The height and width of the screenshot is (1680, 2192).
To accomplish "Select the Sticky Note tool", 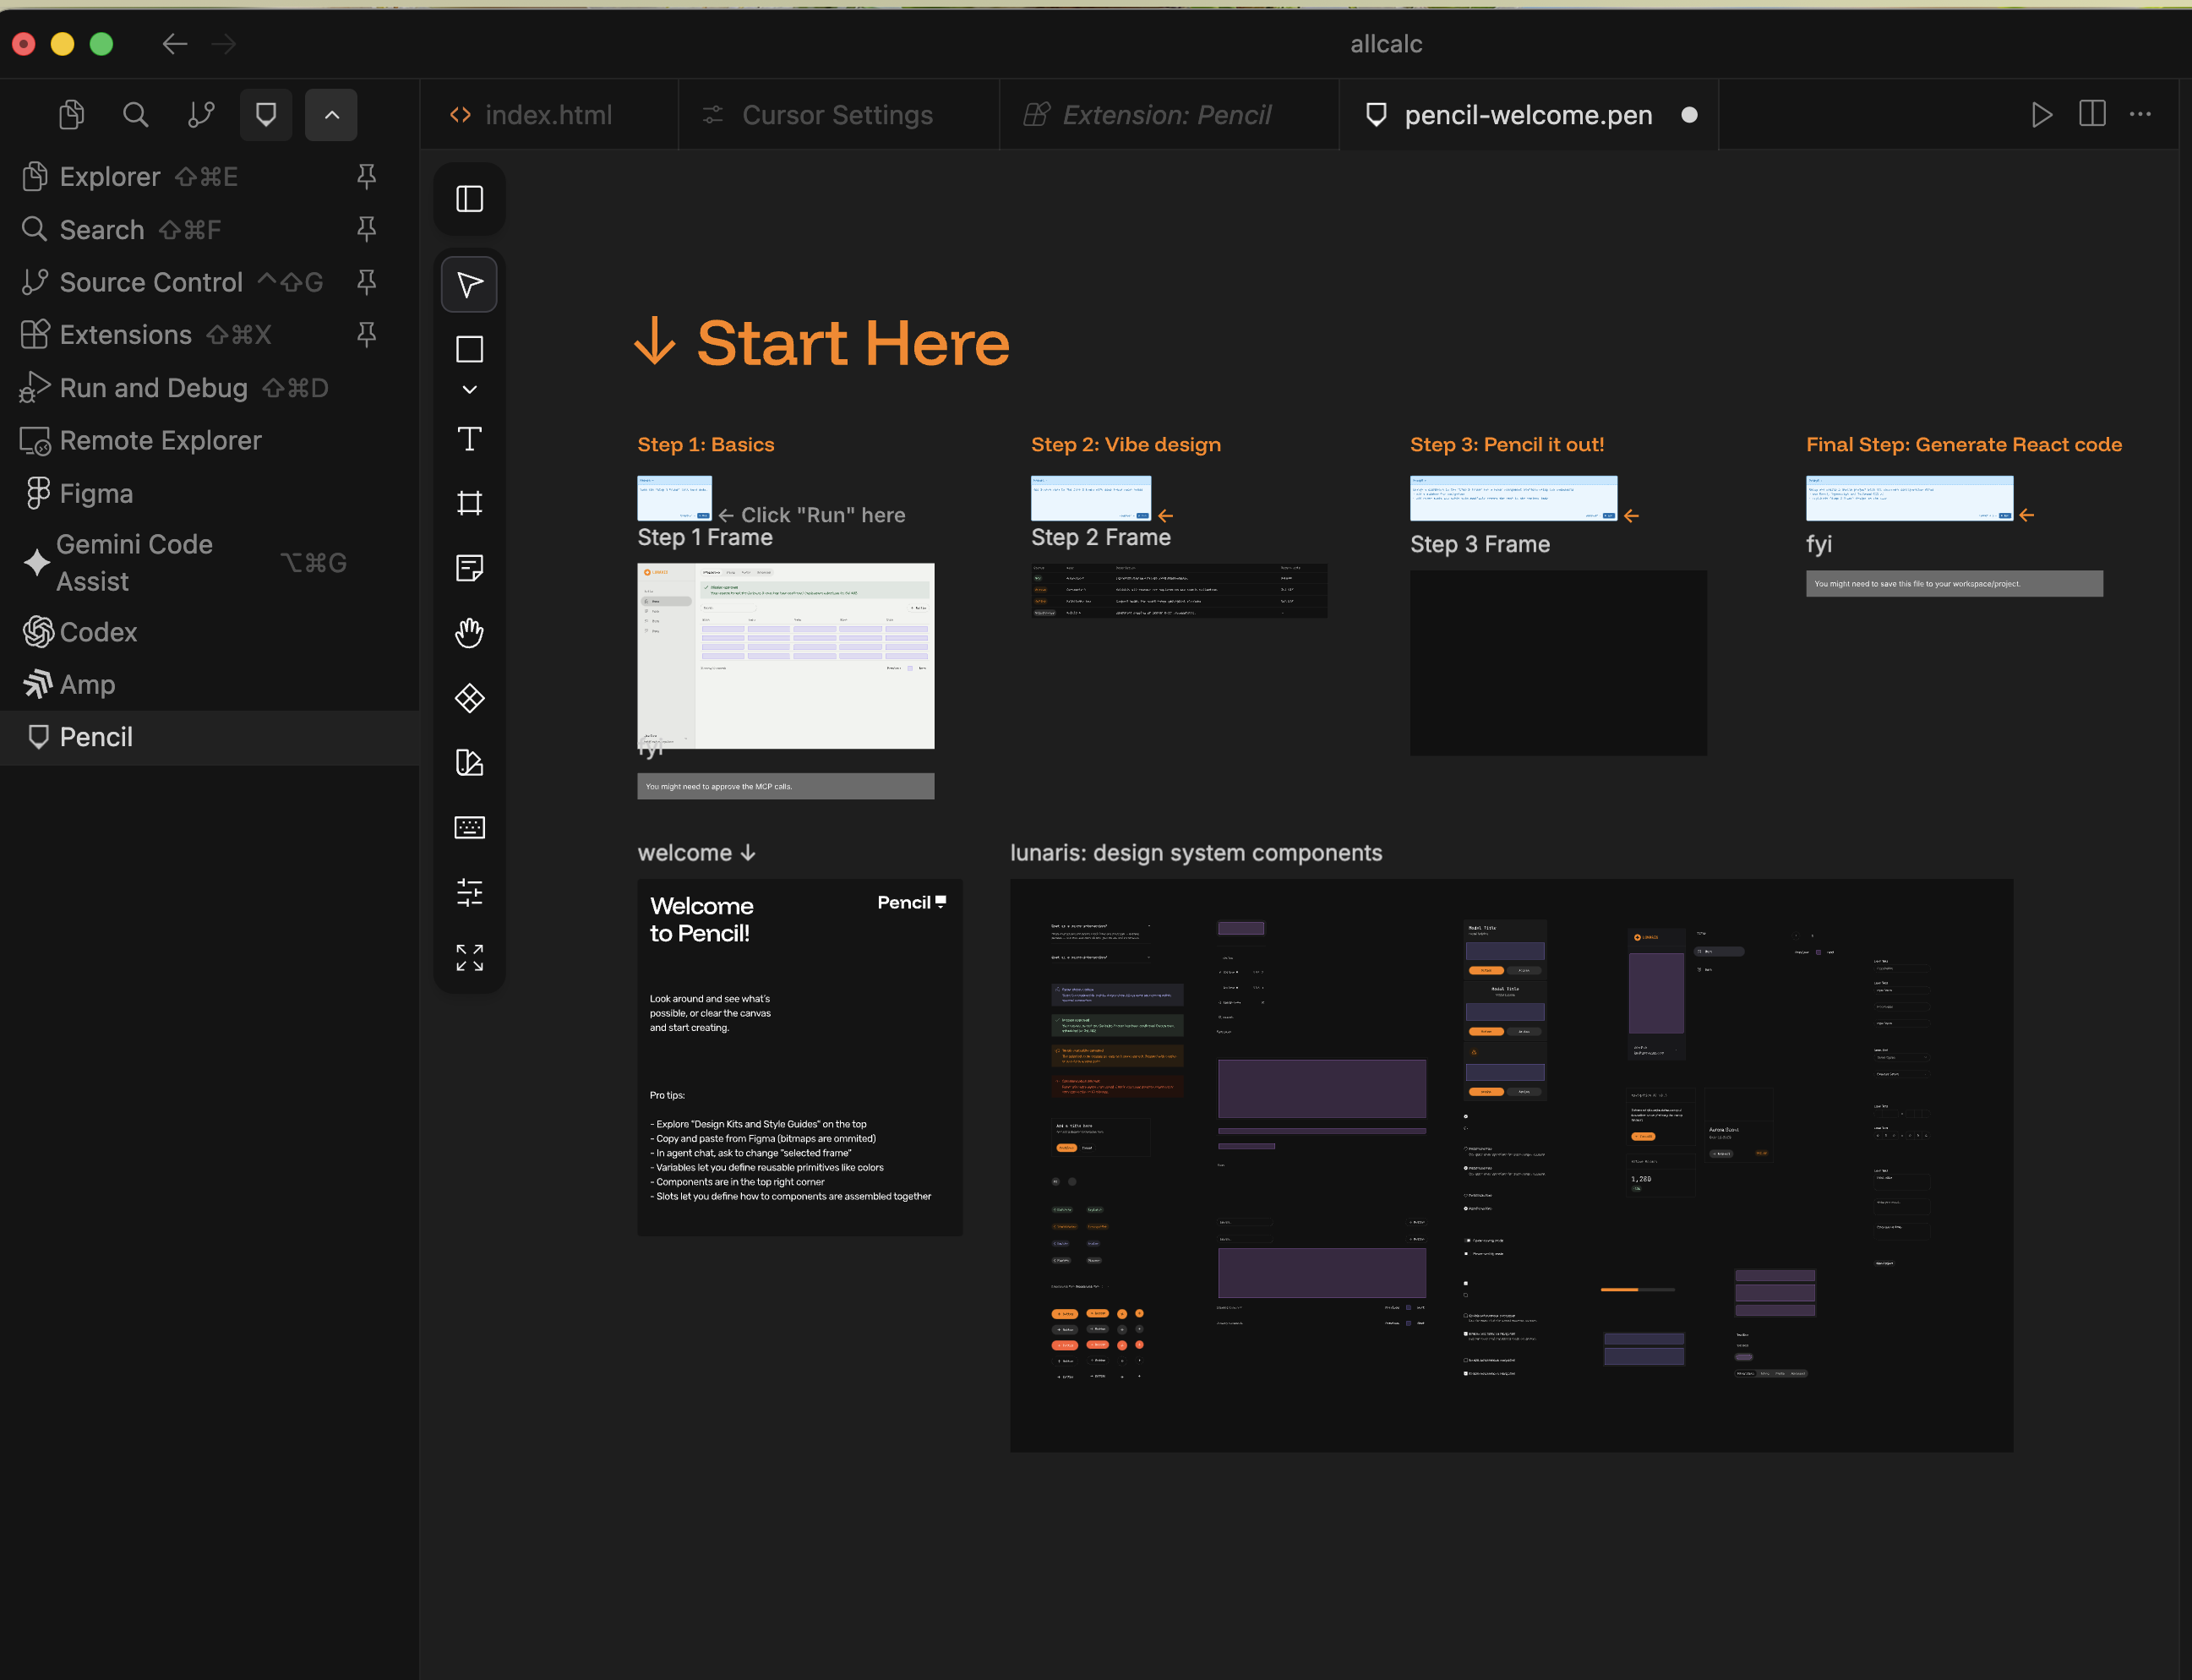I will [469, 568].
